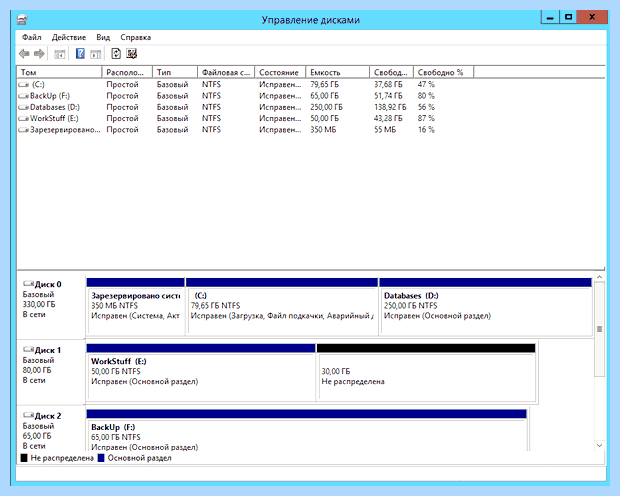Click the vertical scrollbar thumb in disk pane
Screen dimensions: 620x496
click(x=599, y=329)
